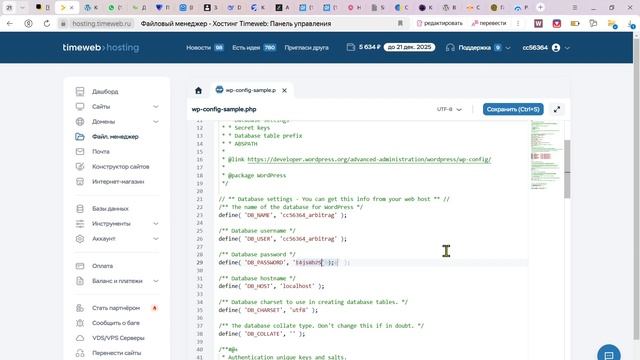Click the VDS/VPS Серверы cloud icon
This screenshot has height=360, width=640.
pyautogui.click(x=80, y=338)
